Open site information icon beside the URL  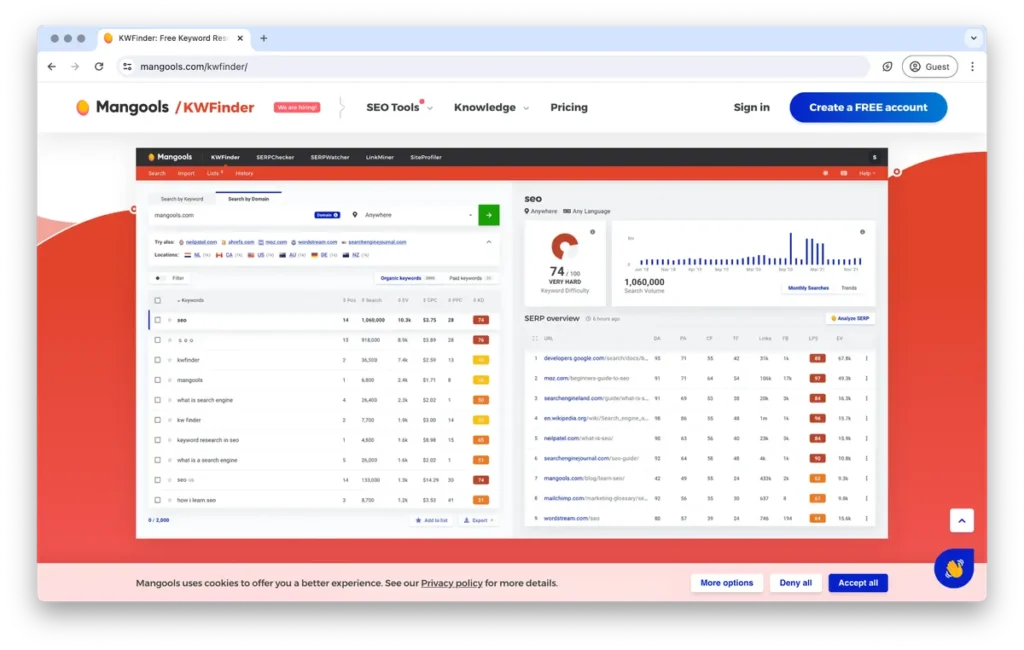pyautogui.click(x=127, y=67)
